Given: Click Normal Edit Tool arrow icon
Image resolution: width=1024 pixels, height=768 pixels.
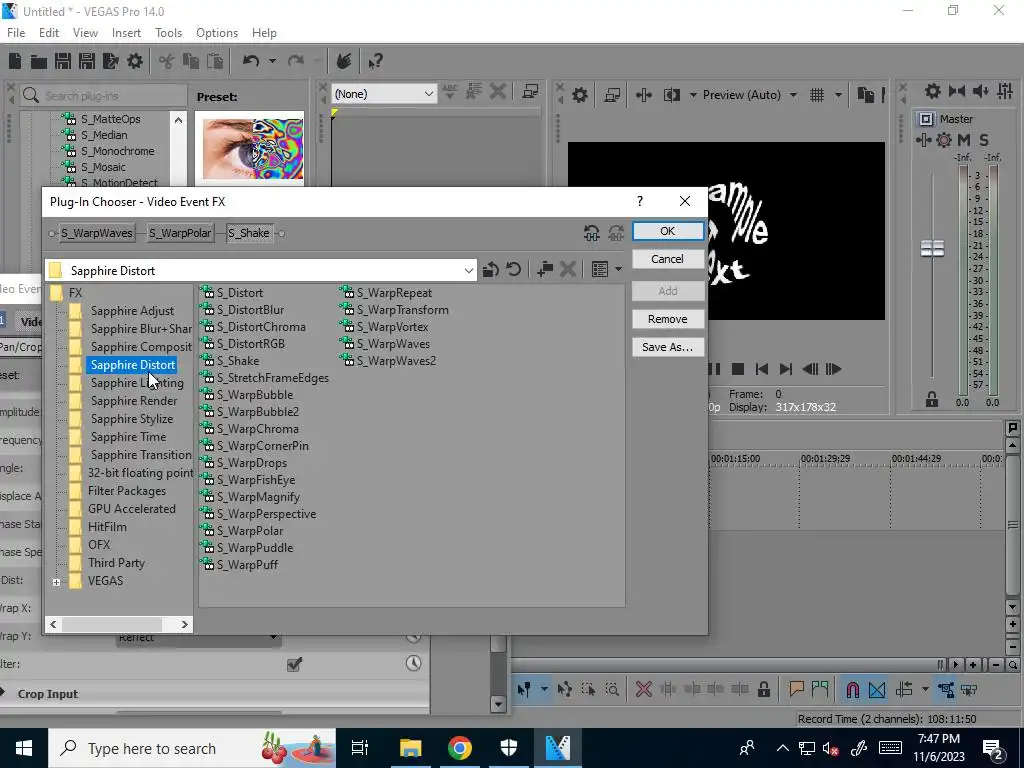Looking at the screenshot, I should (x=524, y=690).
